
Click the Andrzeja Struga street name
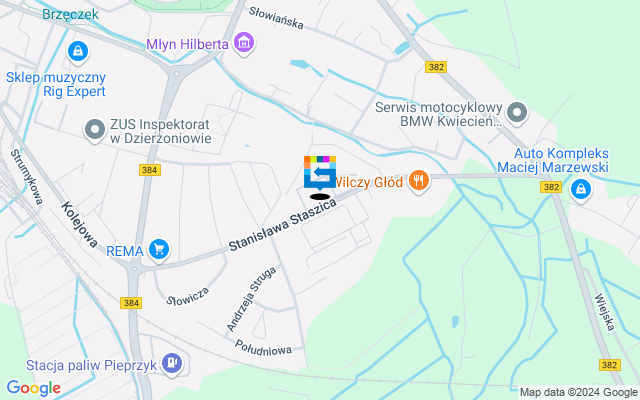pos(251,299)
